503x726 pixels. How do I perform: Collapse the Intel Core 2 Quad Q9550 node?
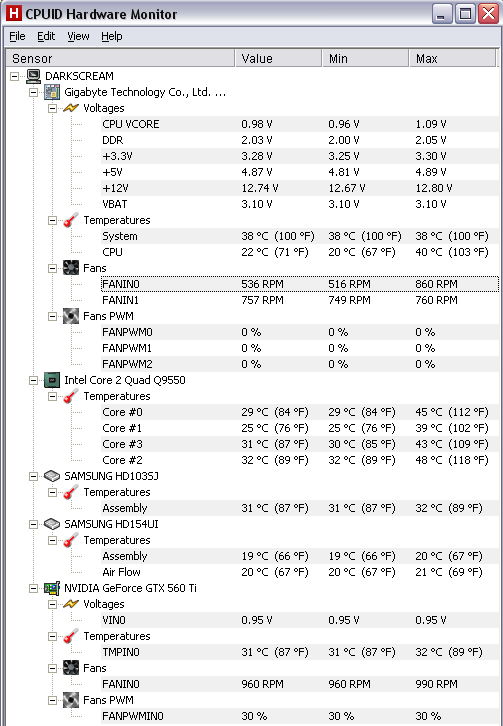[x=33, y=381]
